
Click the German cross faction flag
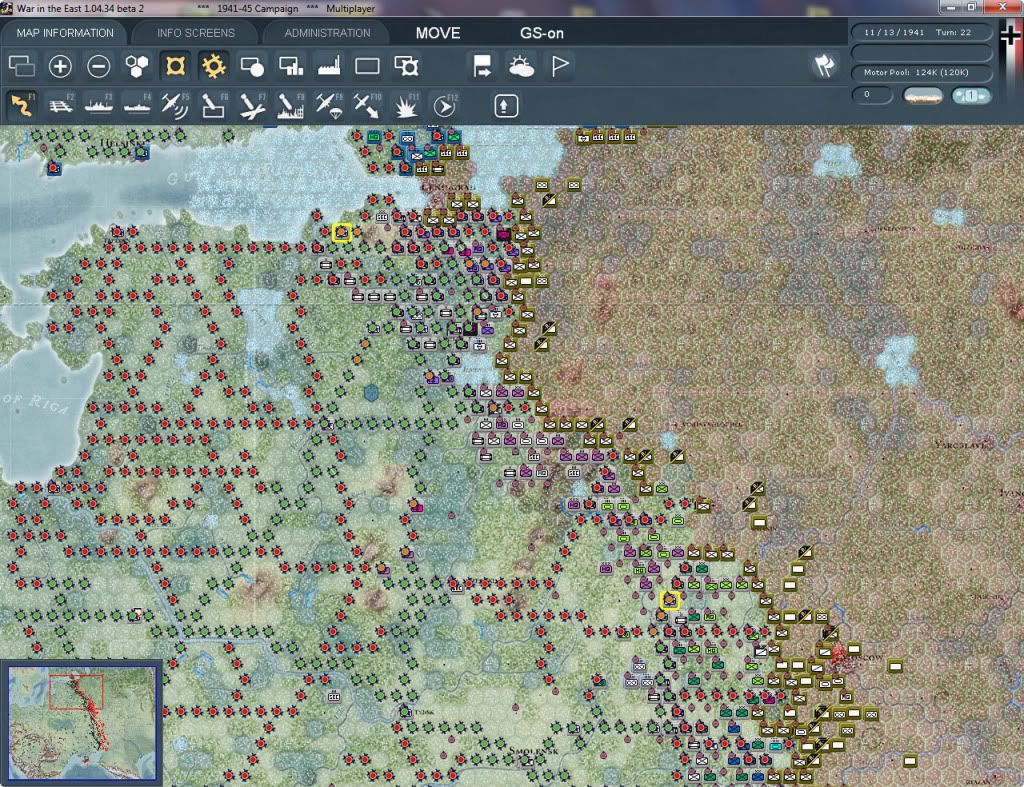(x=1011, y=35)
